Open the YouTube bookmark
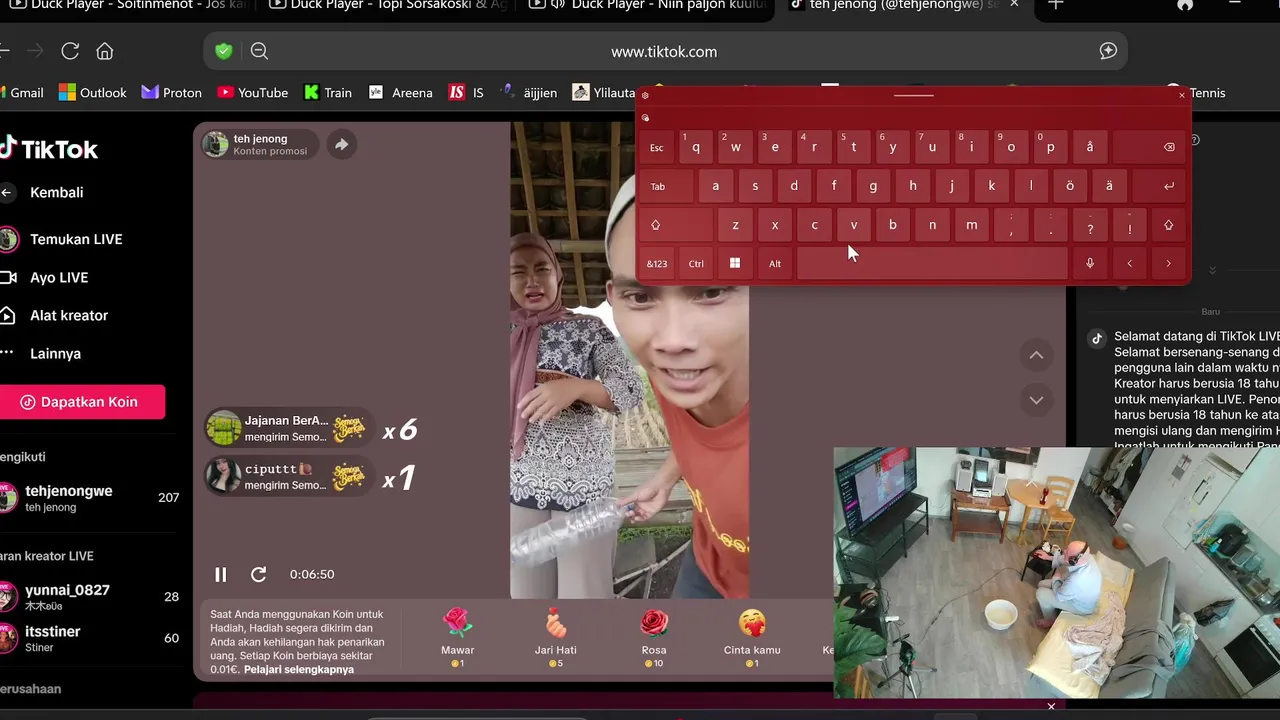 pyautogui.click(x=253, y=92)
